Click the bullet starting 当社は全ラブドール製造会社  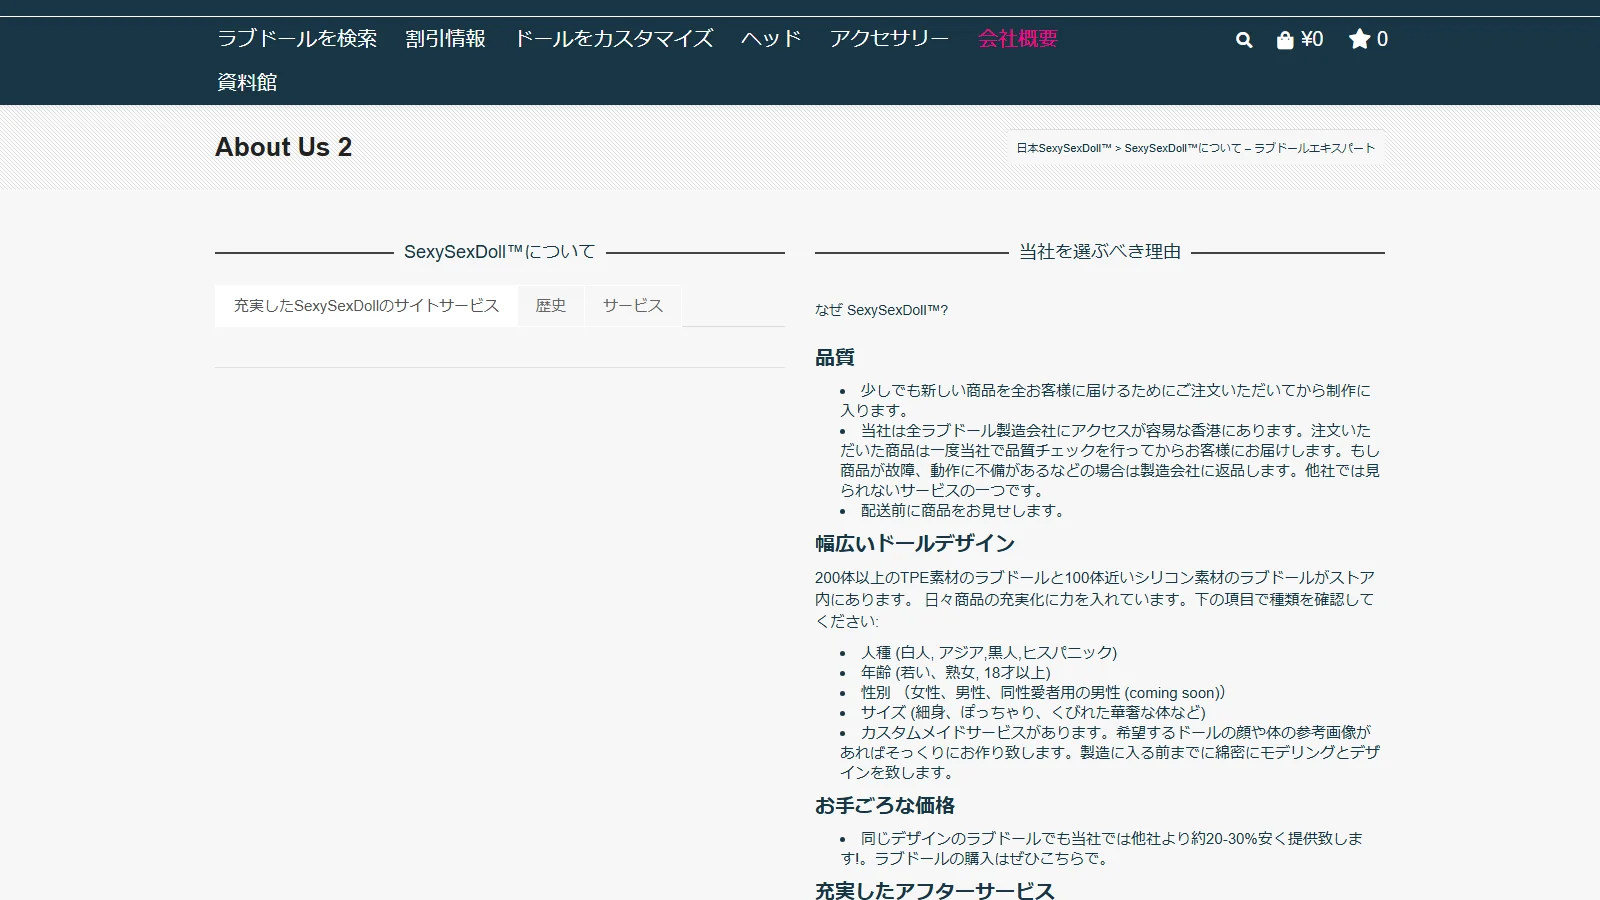coord(1110,461)
